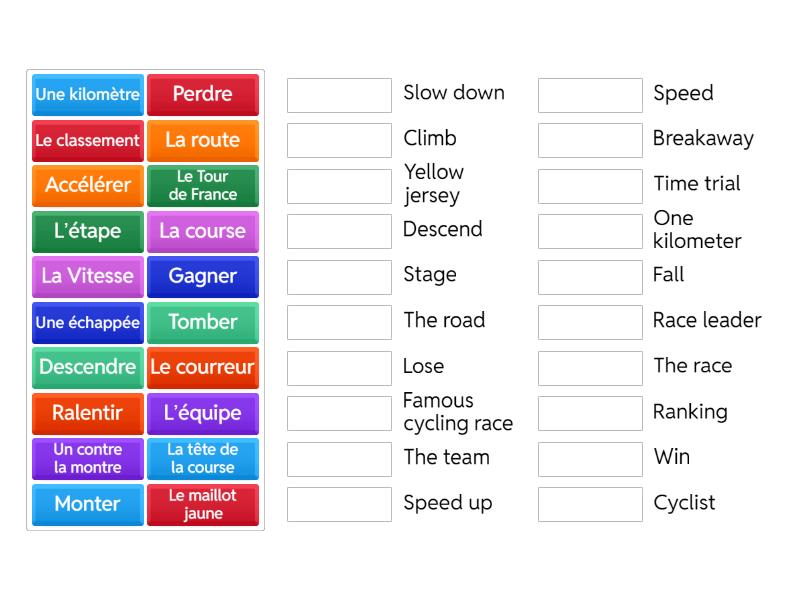Select the 'Ralentir' tile
Viewport: 800px width, 600px height.
[87, 414]
